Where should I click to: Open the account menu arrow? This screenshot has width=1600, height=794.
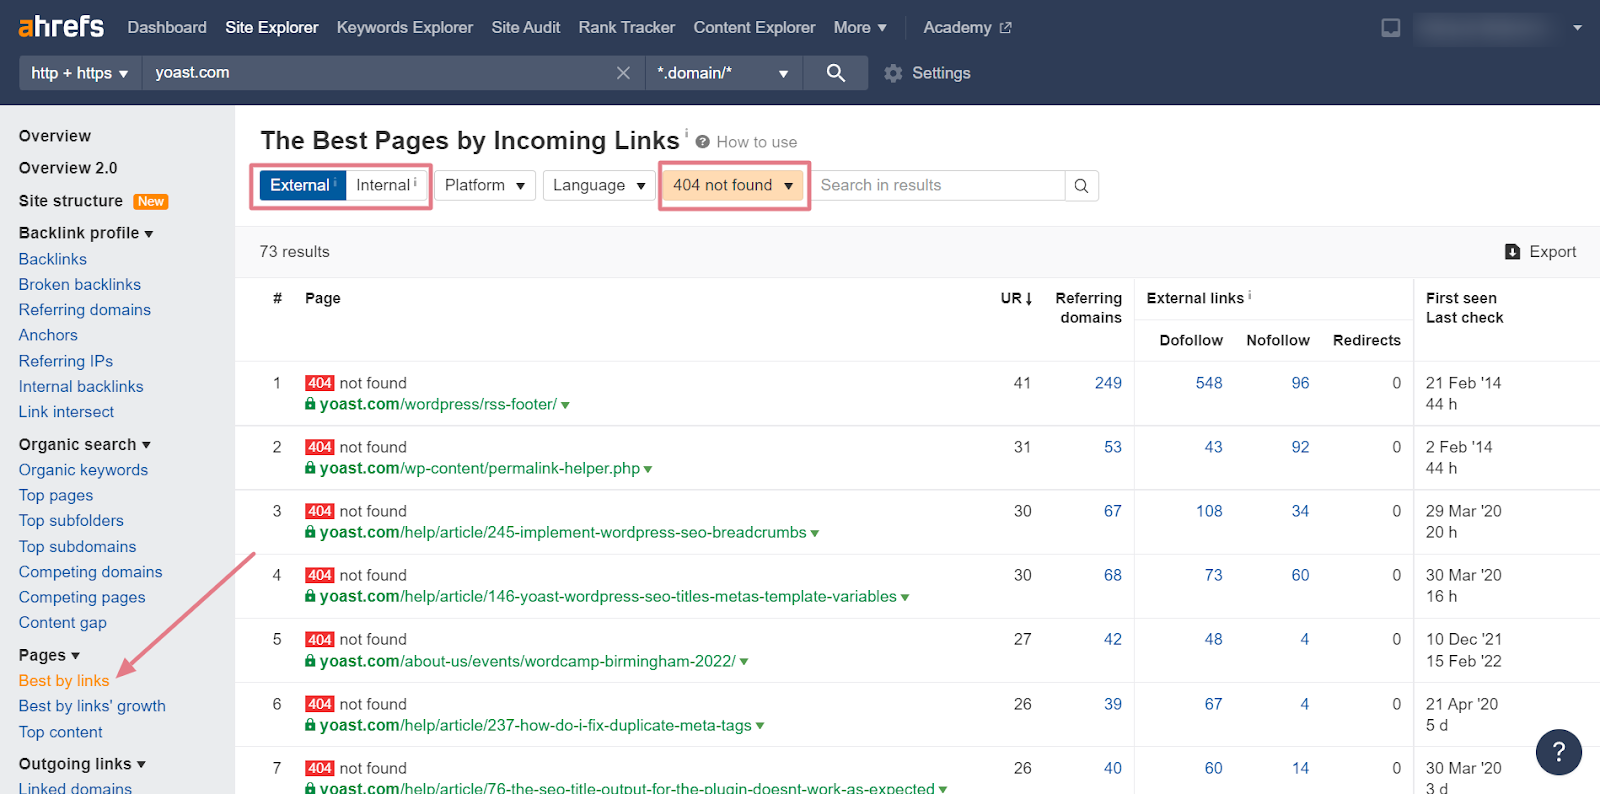[x=1577, y=28]
